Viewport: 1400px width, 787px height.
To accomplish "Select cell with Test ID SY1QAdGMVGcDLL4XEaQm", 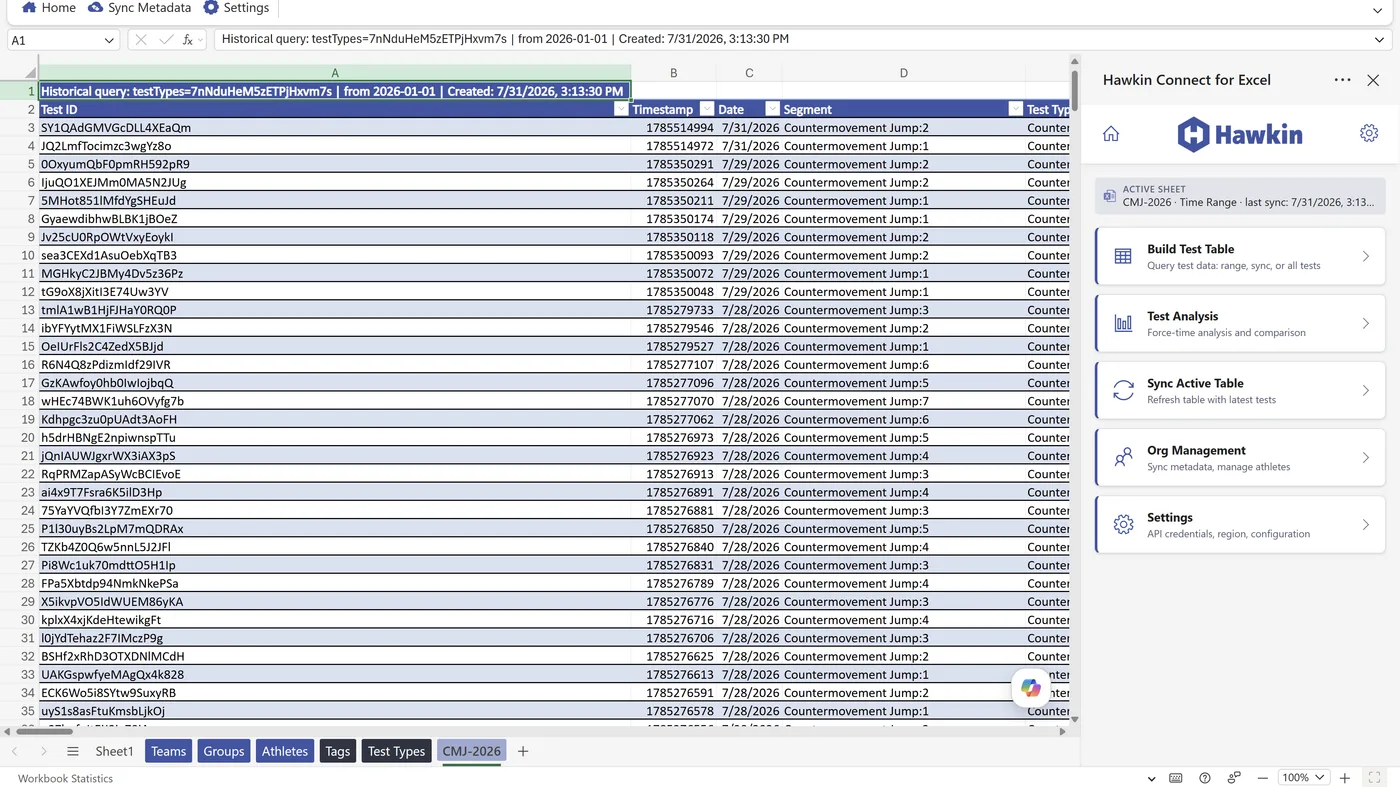I will pos(335,128).
